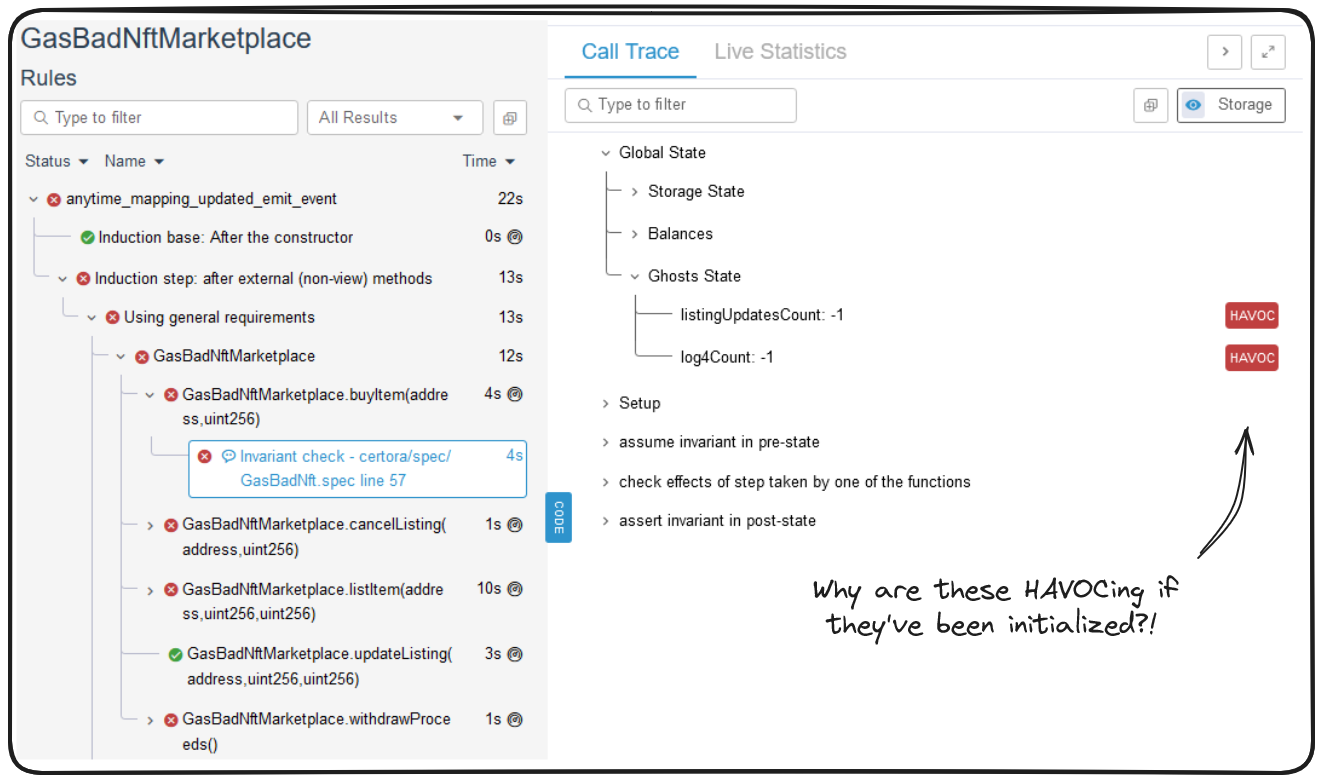Click target icon beside buyItem rule time
The height and width of the screenshot is (783, 1323).
coord(515,394)
